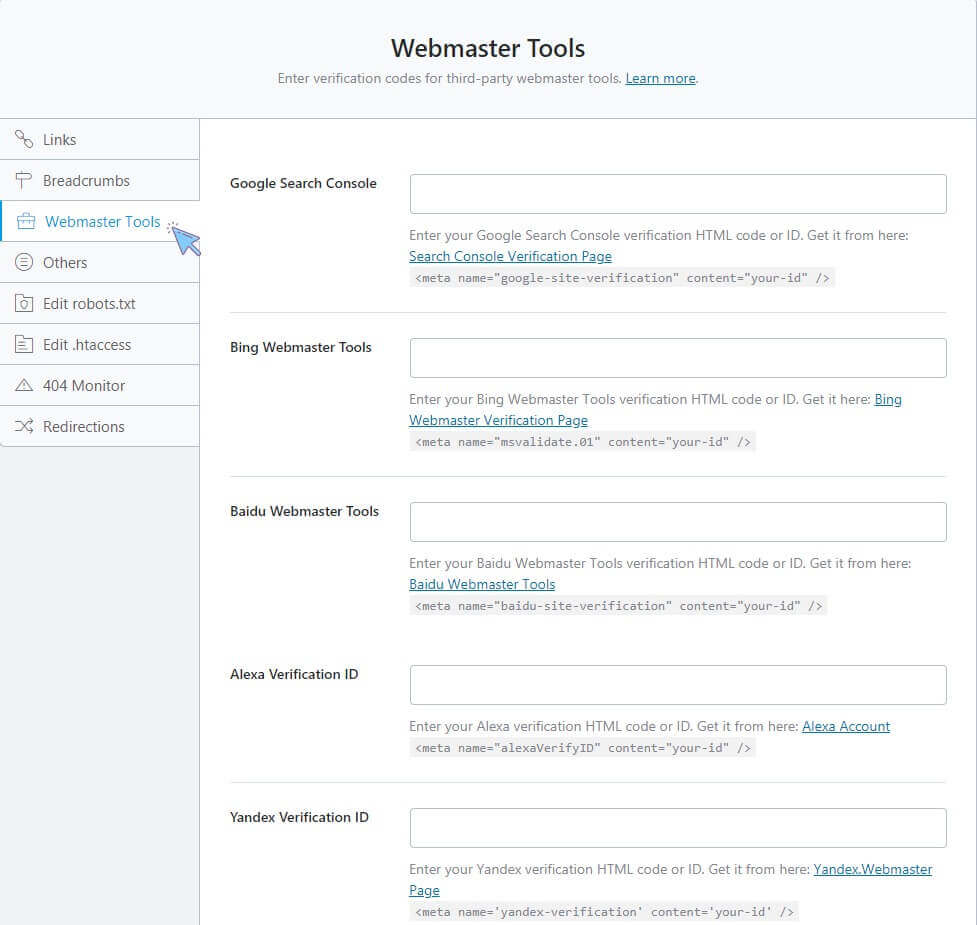The image size is (977, 925).
Task: Open the Alexa Account link
Action: tap(846, 726)
